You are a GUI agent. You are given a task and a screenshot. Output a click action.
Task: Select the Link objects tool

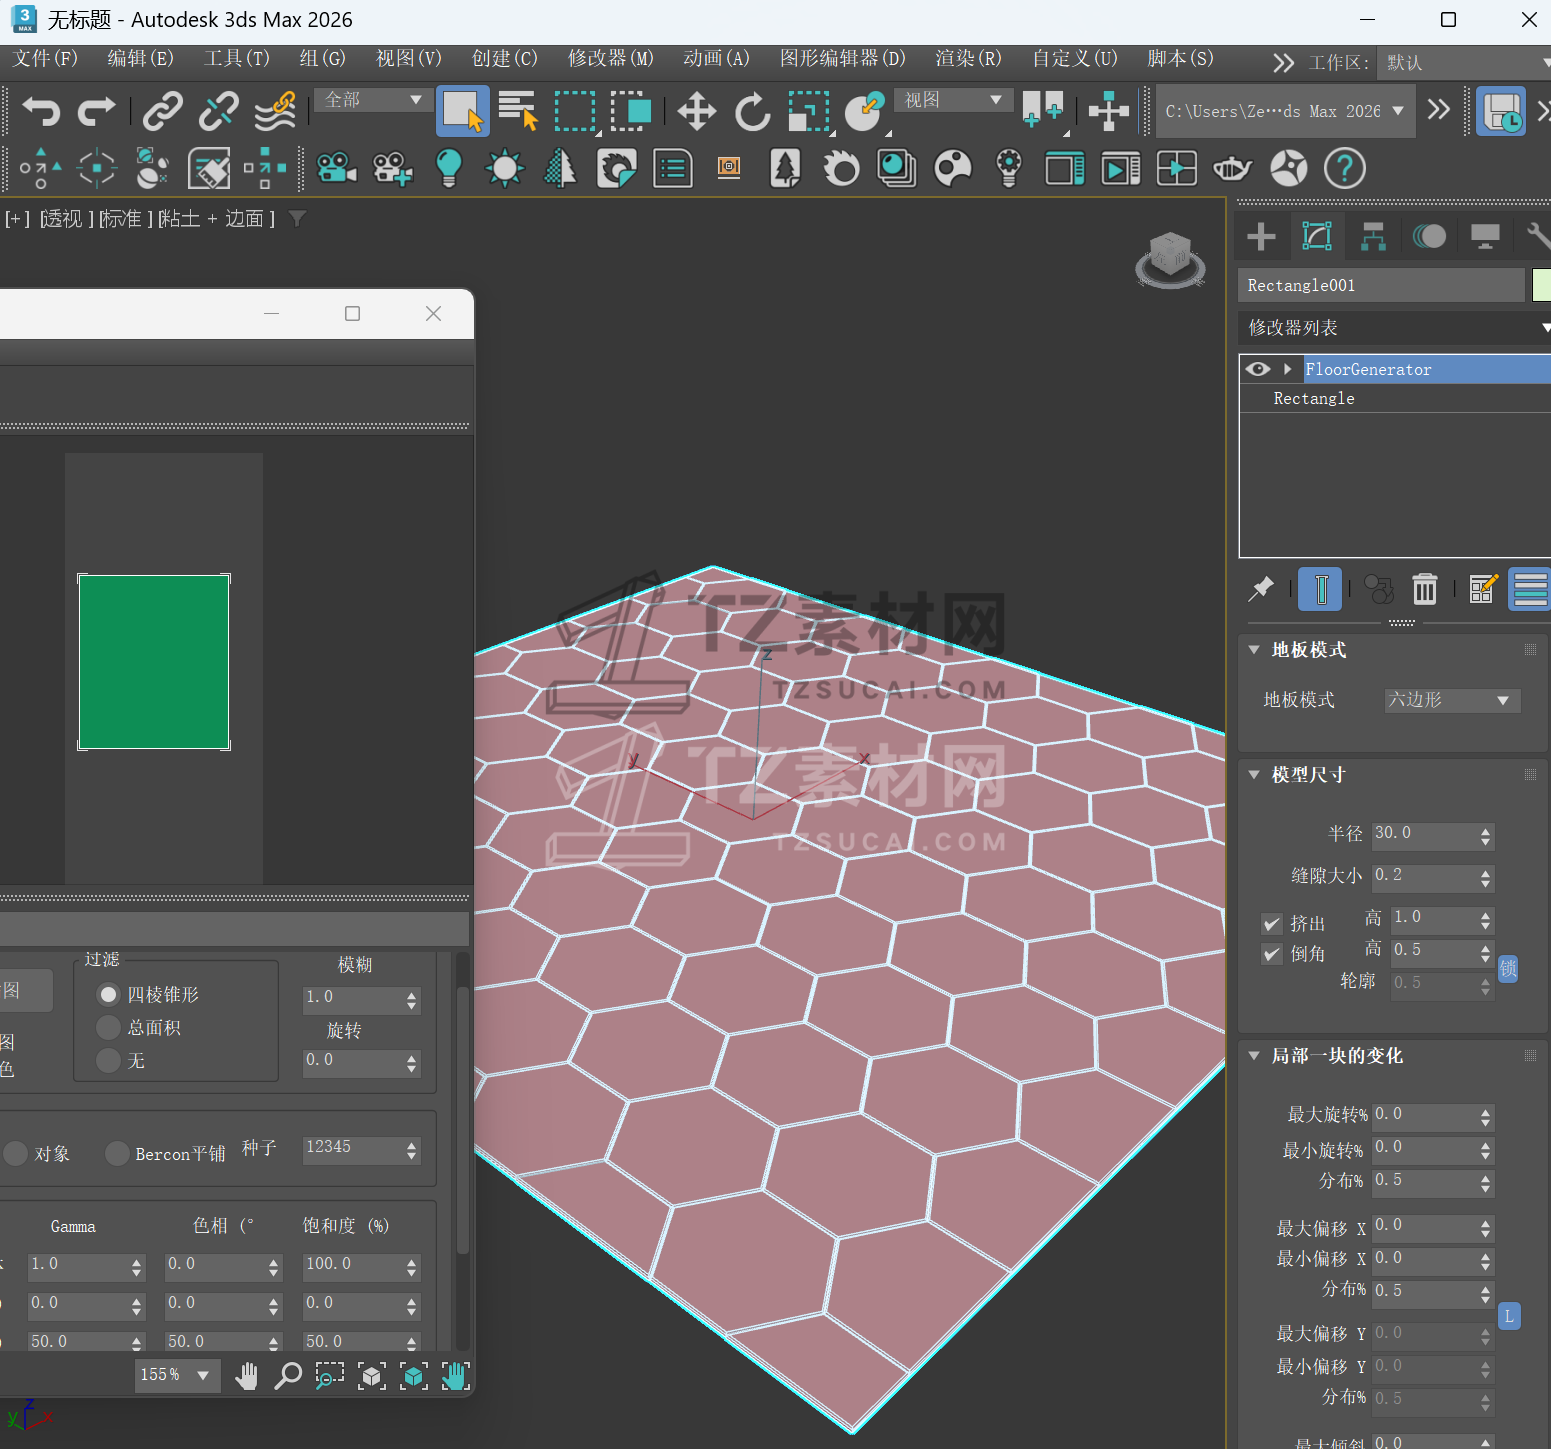162,111
